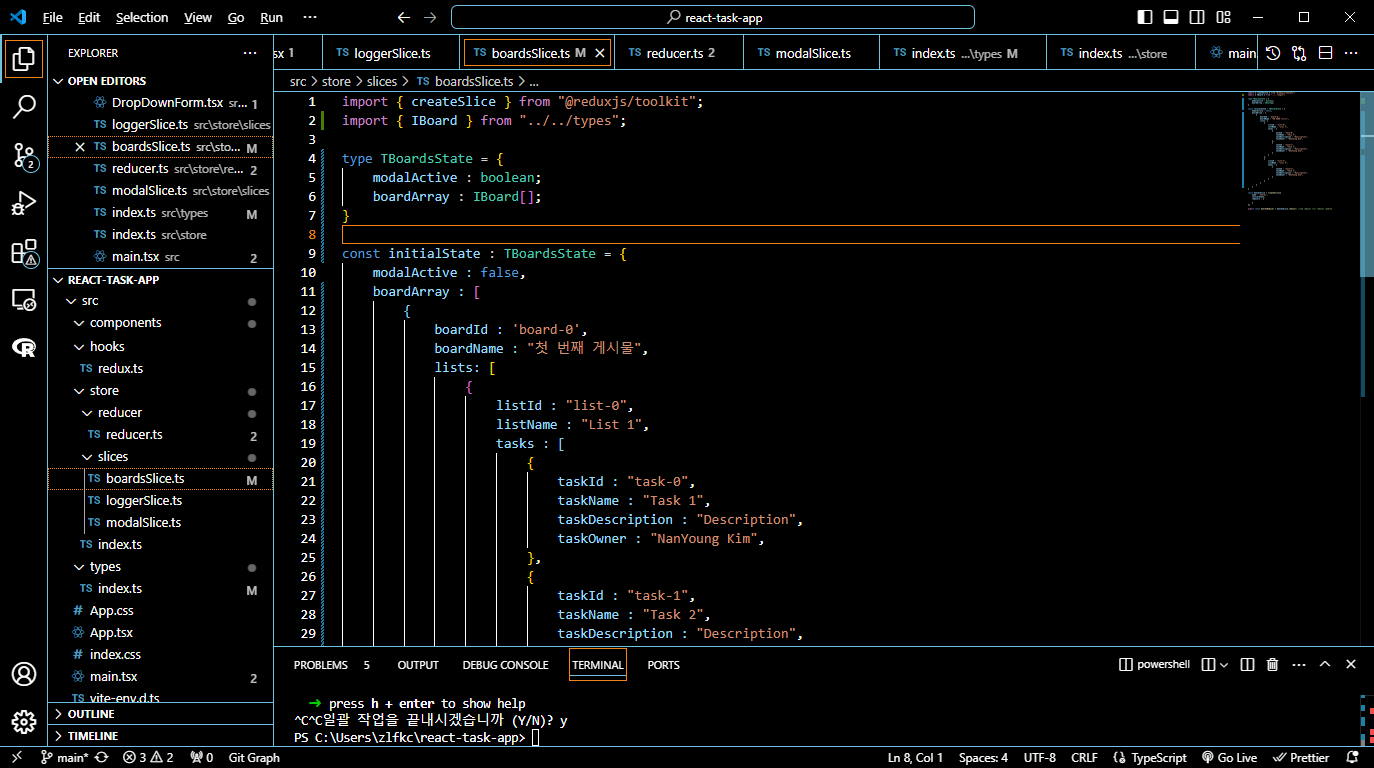
Task: Collapse the OPEN EDITORS section
Action: [160, 81]
